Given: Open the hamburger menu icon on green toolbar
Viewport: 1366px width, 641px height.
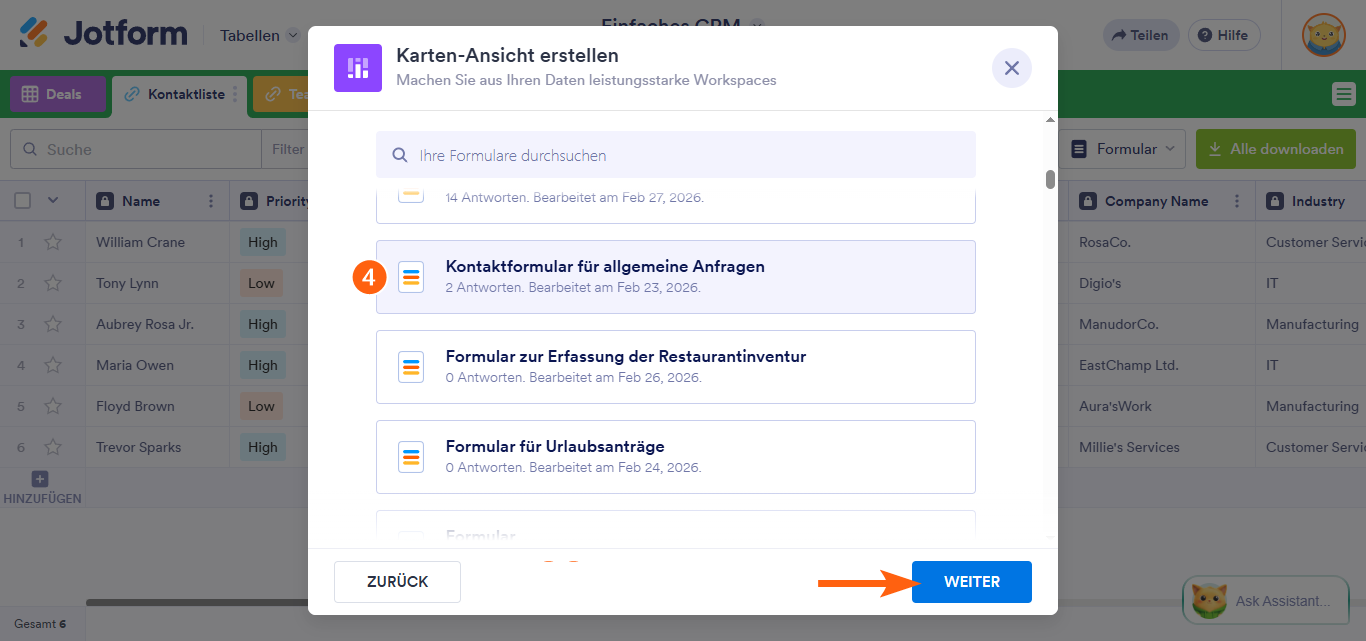Looking at the screenshot, I should click(x=1344, y=94).
